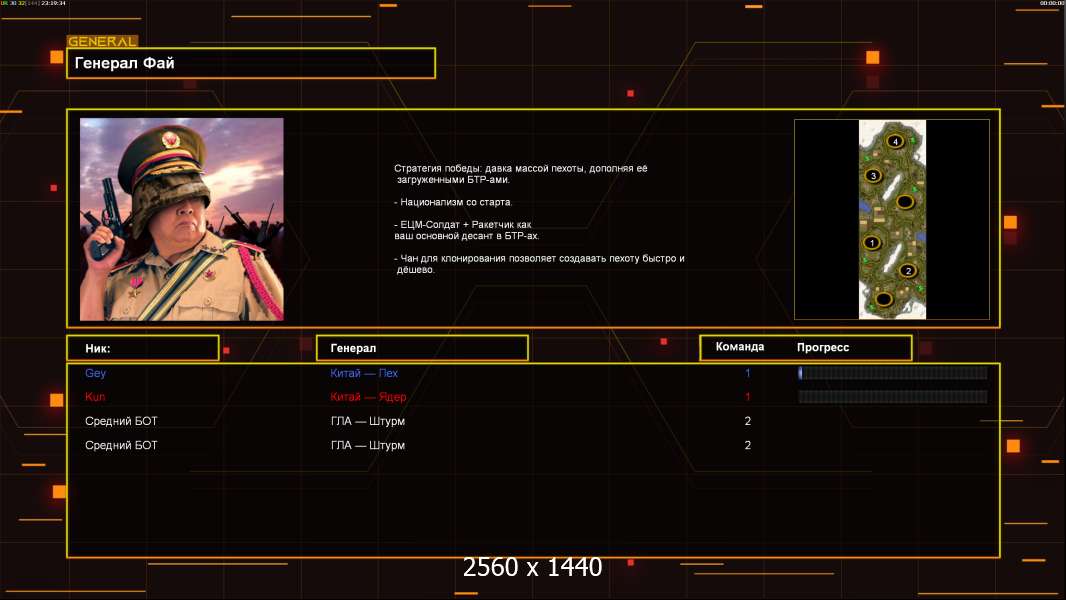
Task: Click the "Национализм со старта" tip
Action: pyautogui.click(x=453, y=202)
